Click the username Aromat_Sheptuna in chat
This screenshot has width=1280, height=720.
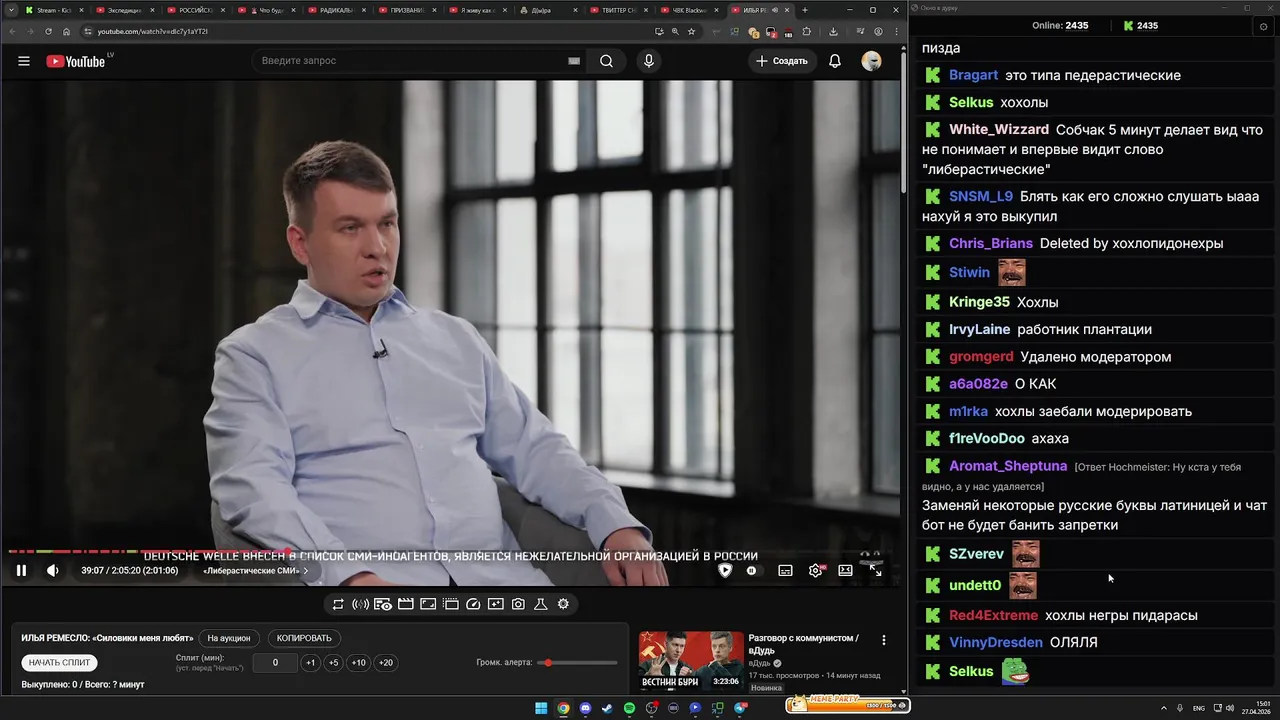coord(1008,466)
